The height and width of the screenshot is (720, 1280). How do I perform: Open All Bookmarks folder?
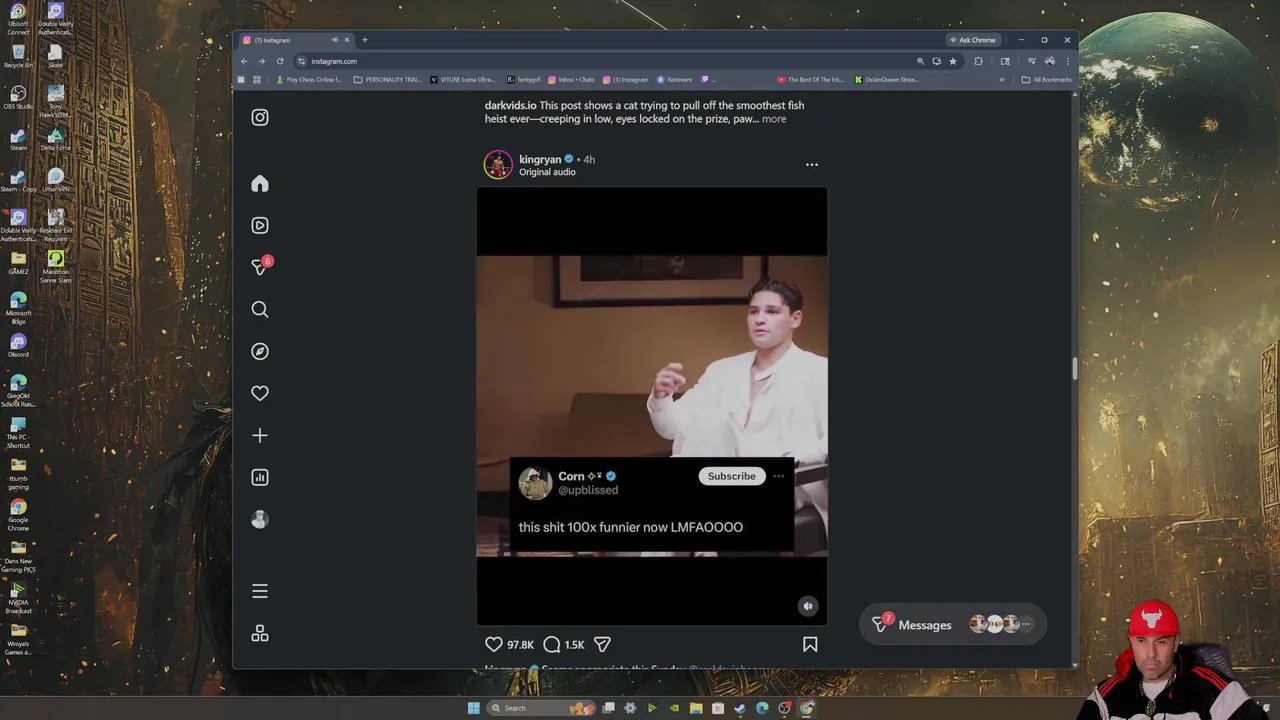click(x=1046, y=80)
